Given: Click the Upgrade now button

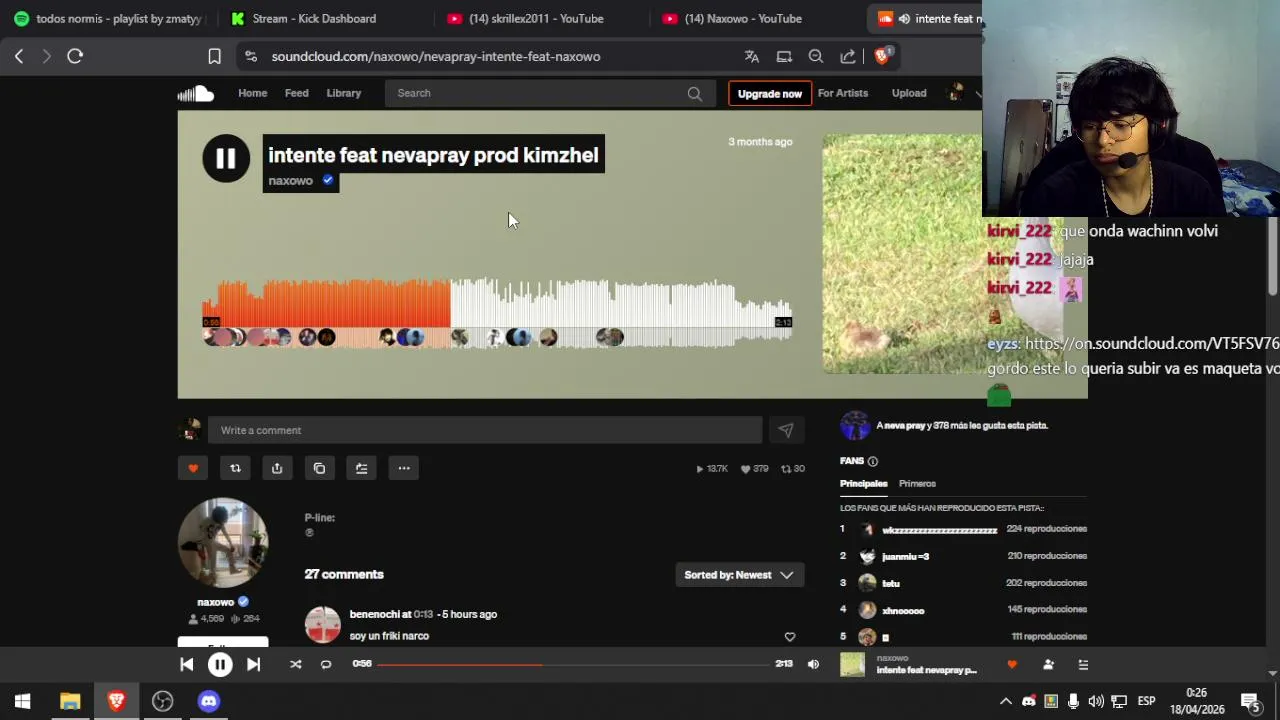Looking at the screenshot, I should click(x=769, y=93).
